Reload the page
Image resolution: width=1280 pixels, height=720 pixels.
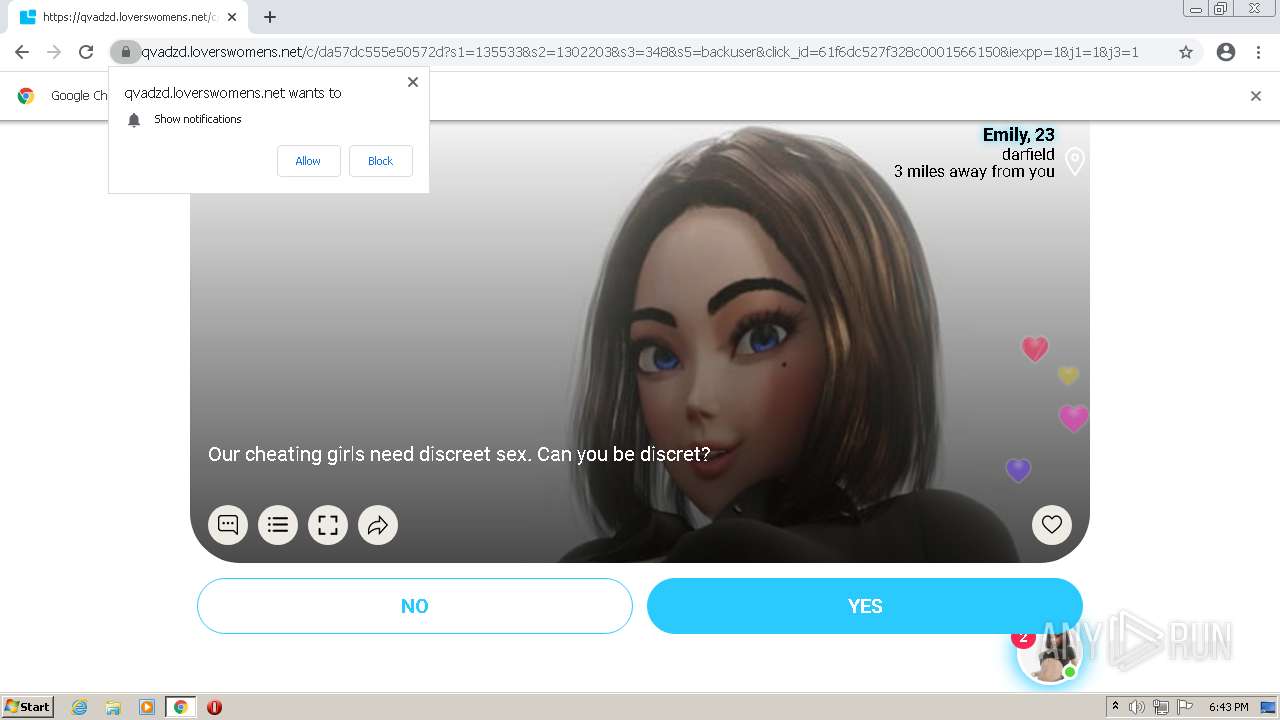coord(86,52)
